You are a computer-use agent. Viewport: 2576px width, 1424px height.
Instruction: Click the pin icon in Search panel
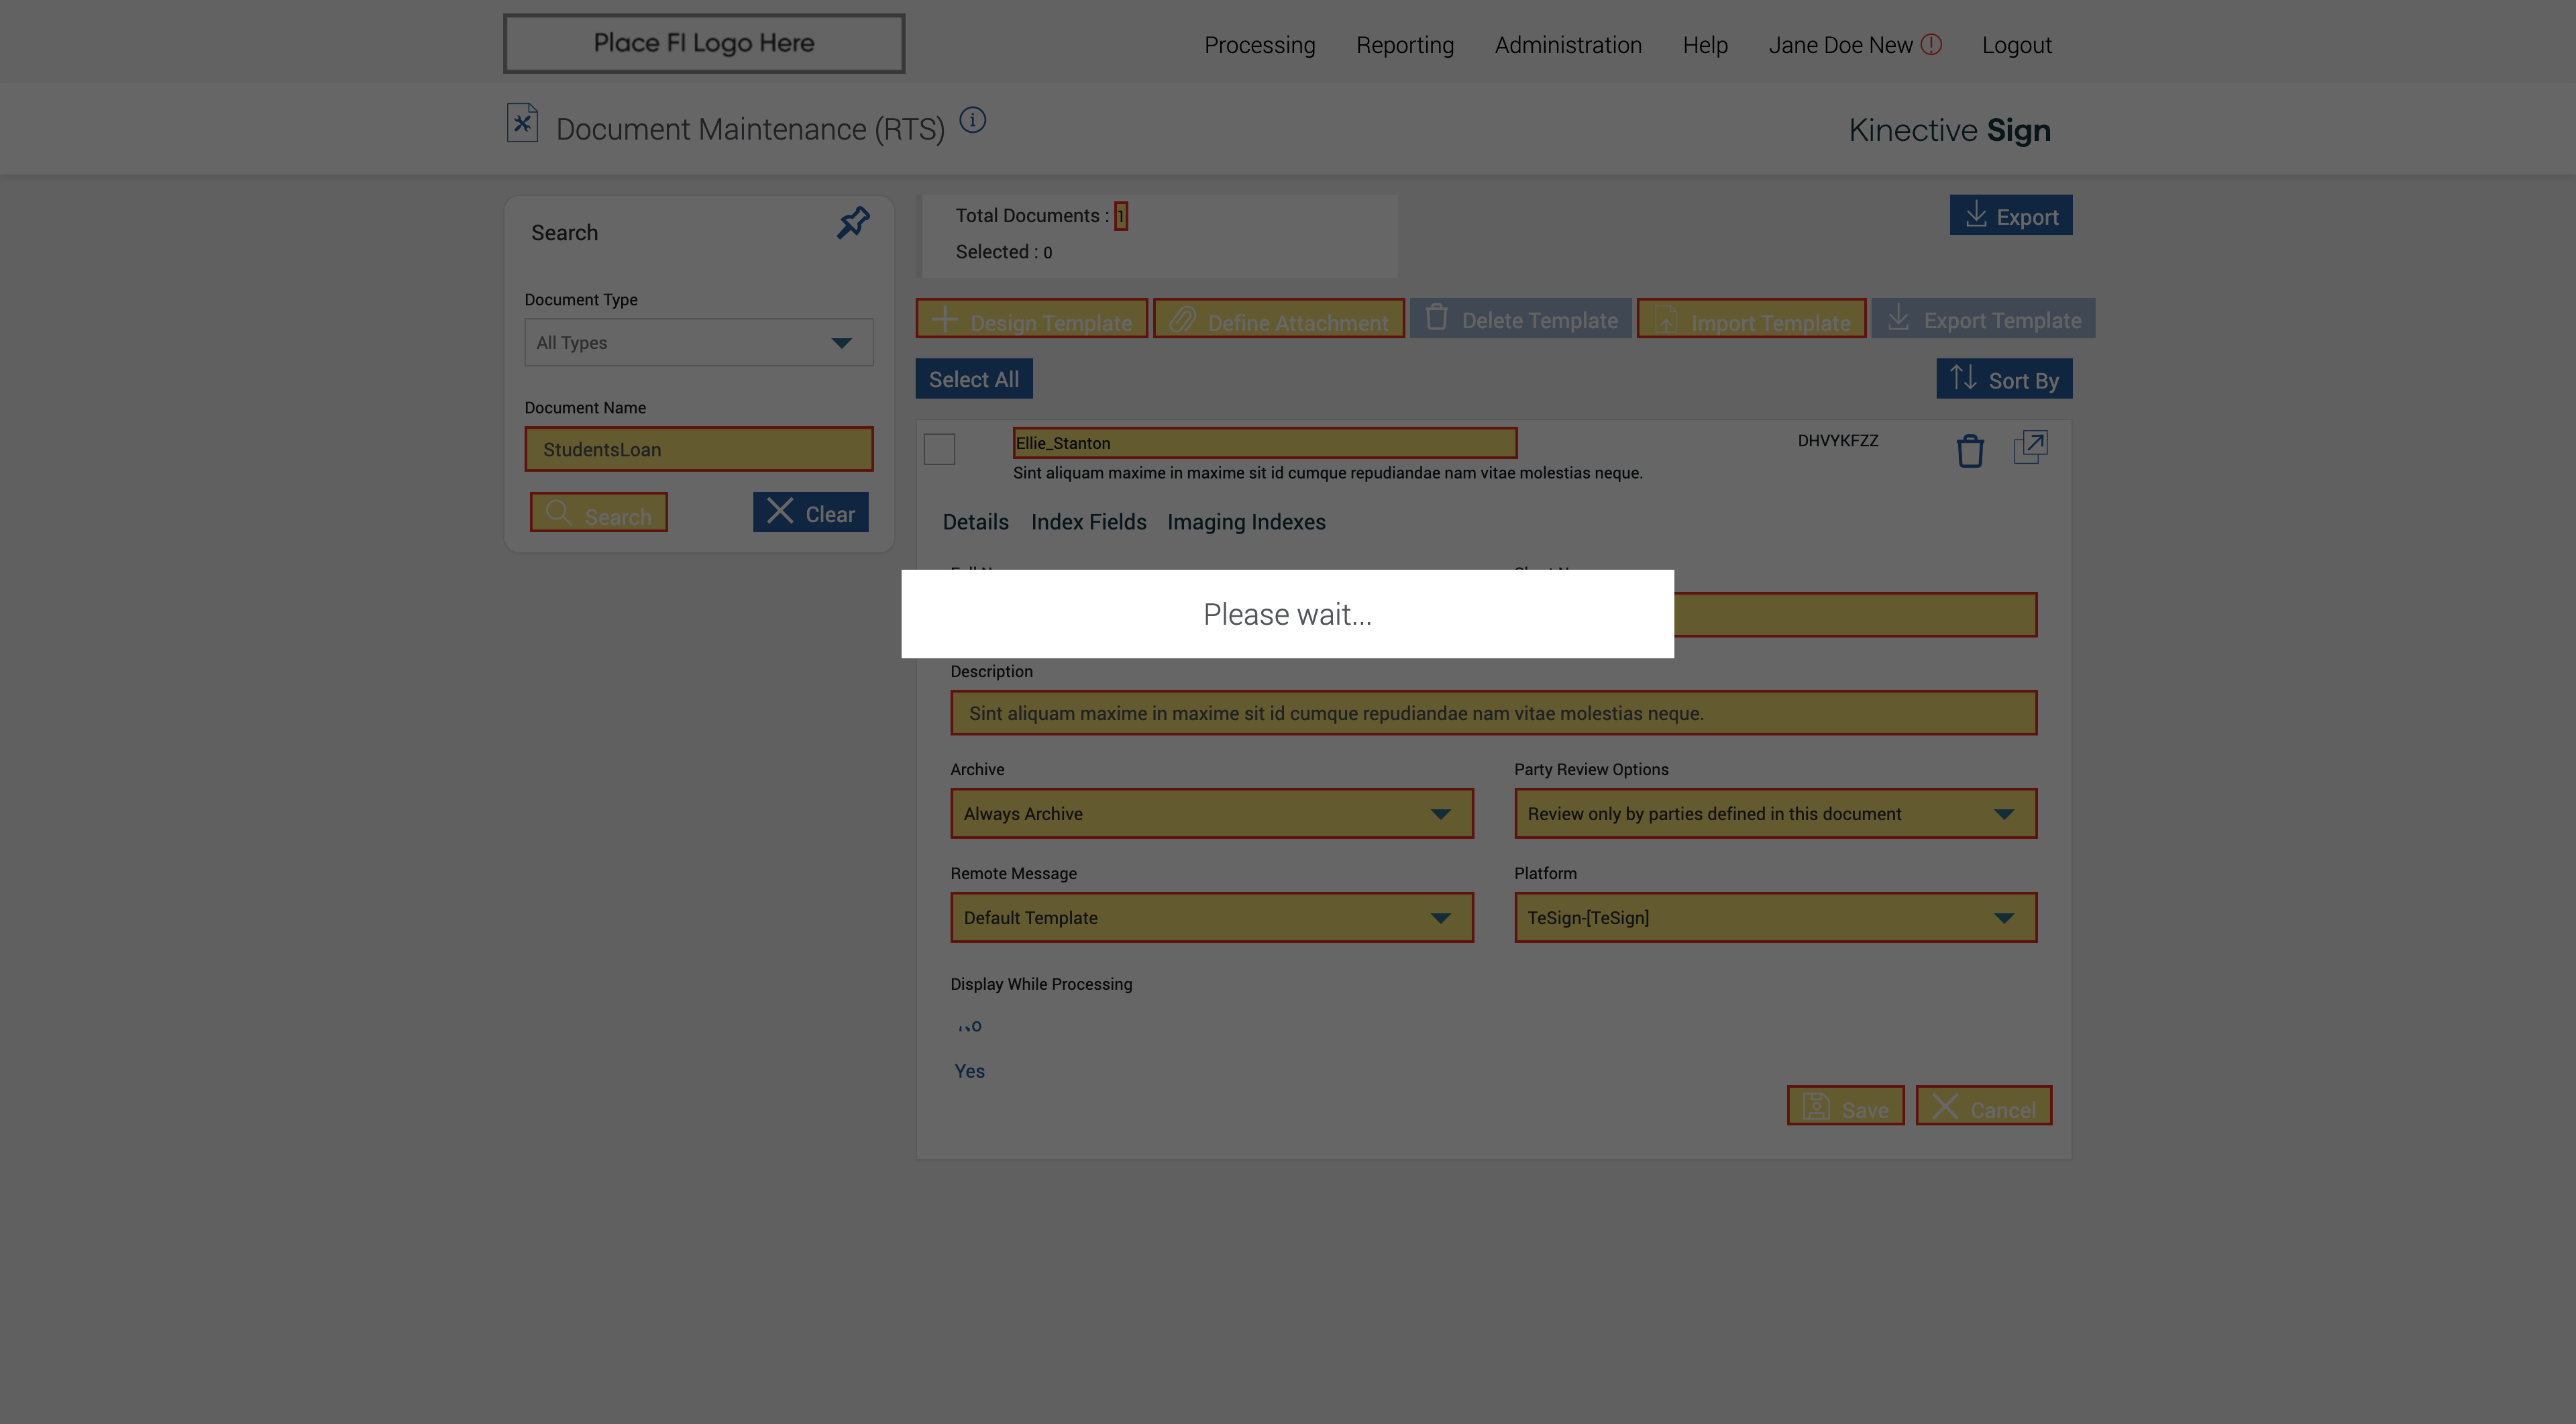click(853, 222)
